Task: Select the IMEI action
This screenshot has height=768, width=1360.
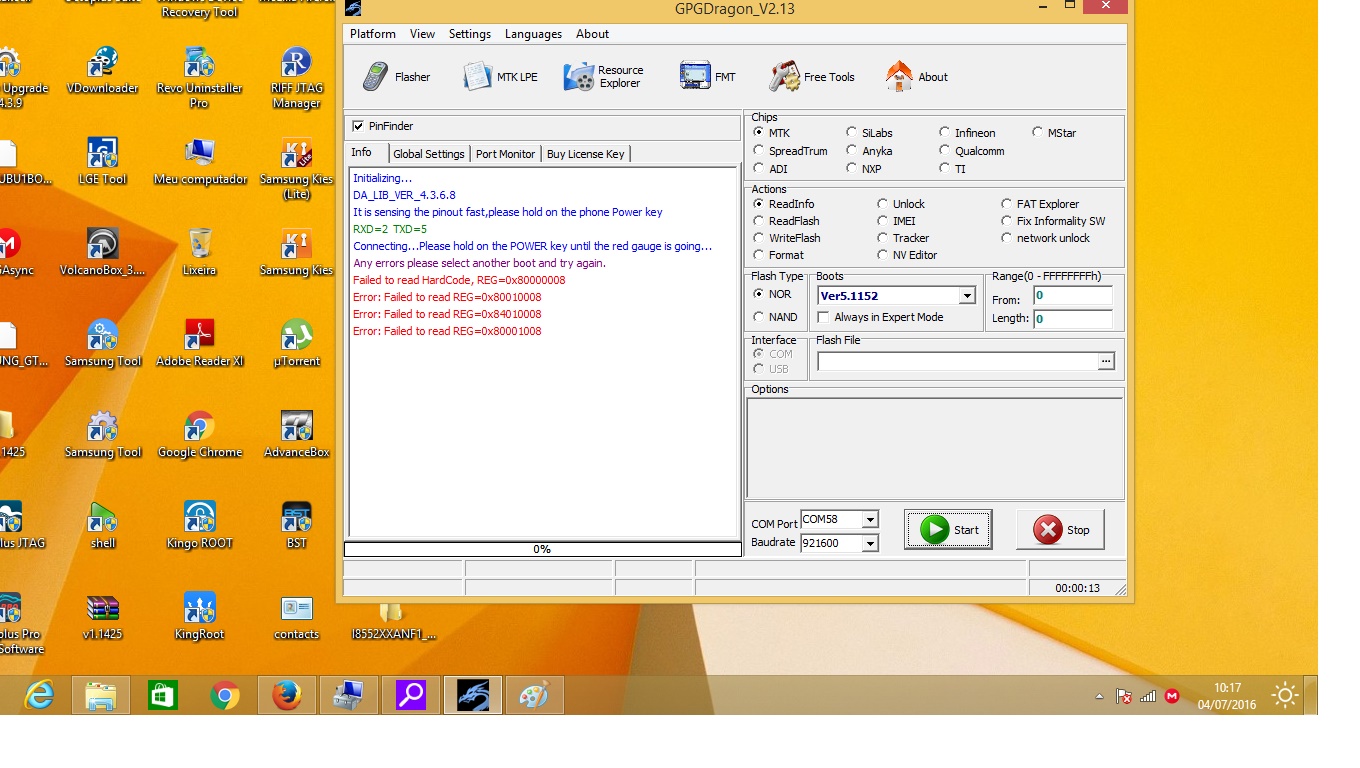Action: pyautogui.click(x=883, y=221)
